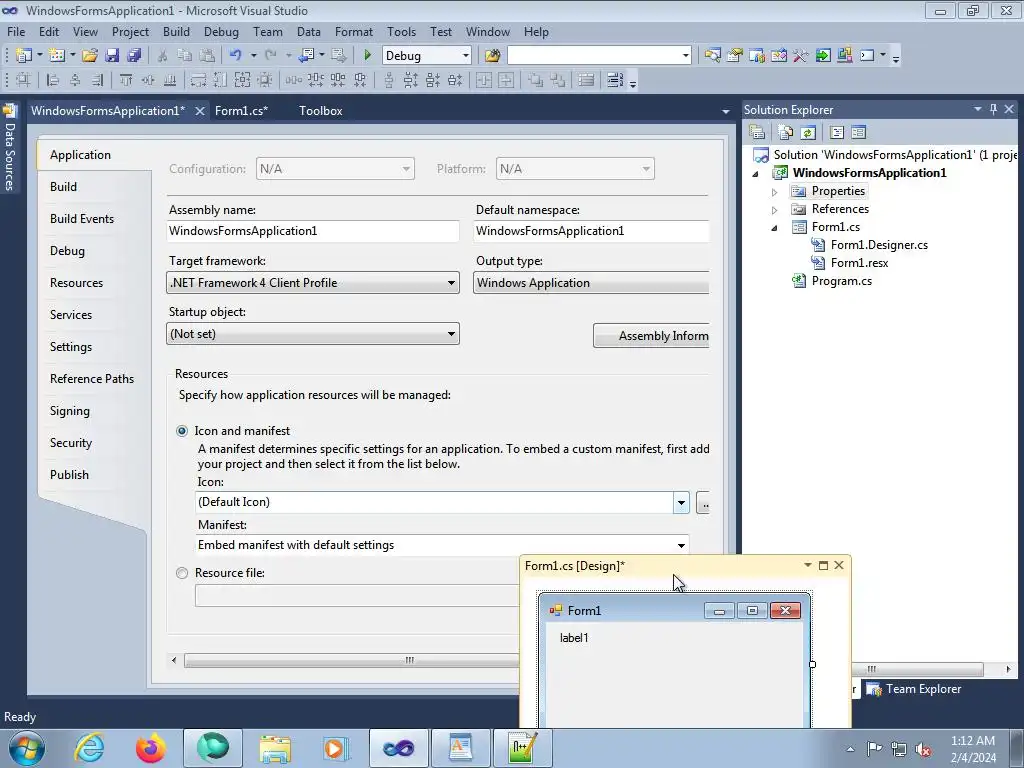Select the Icon and manifest radio button
Viewport: 1024px width, 768px height.
pyautogui.click(x=182, y=431)
